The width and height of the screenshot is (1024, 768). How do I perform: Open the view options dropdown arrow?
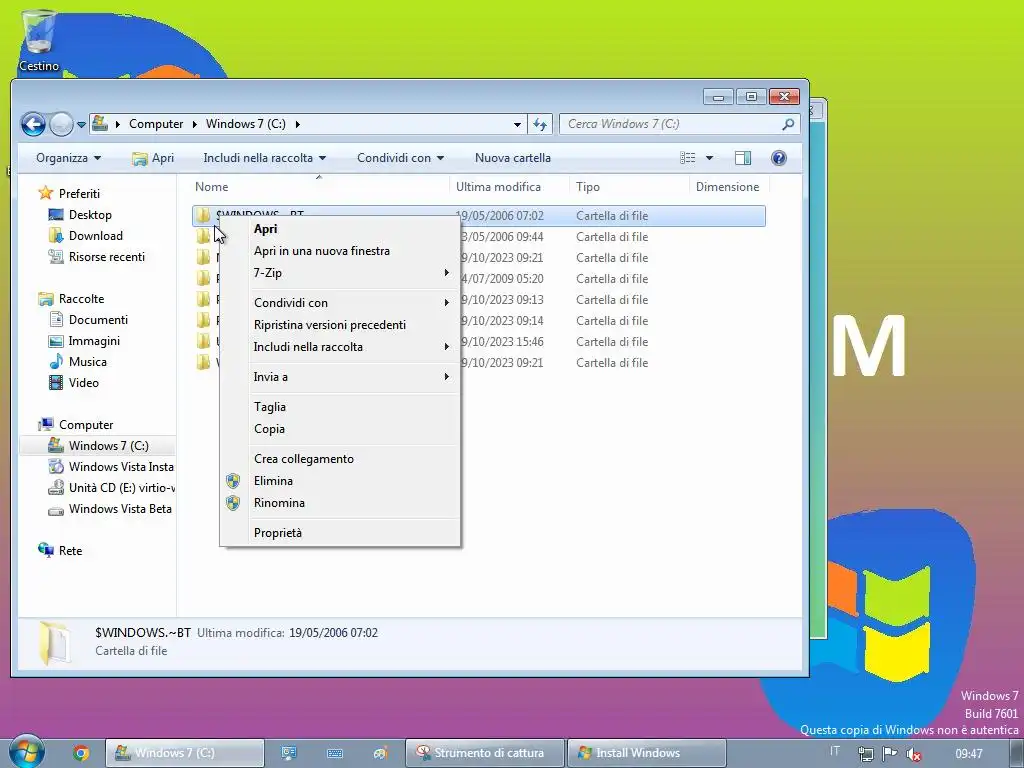point(709,158)
